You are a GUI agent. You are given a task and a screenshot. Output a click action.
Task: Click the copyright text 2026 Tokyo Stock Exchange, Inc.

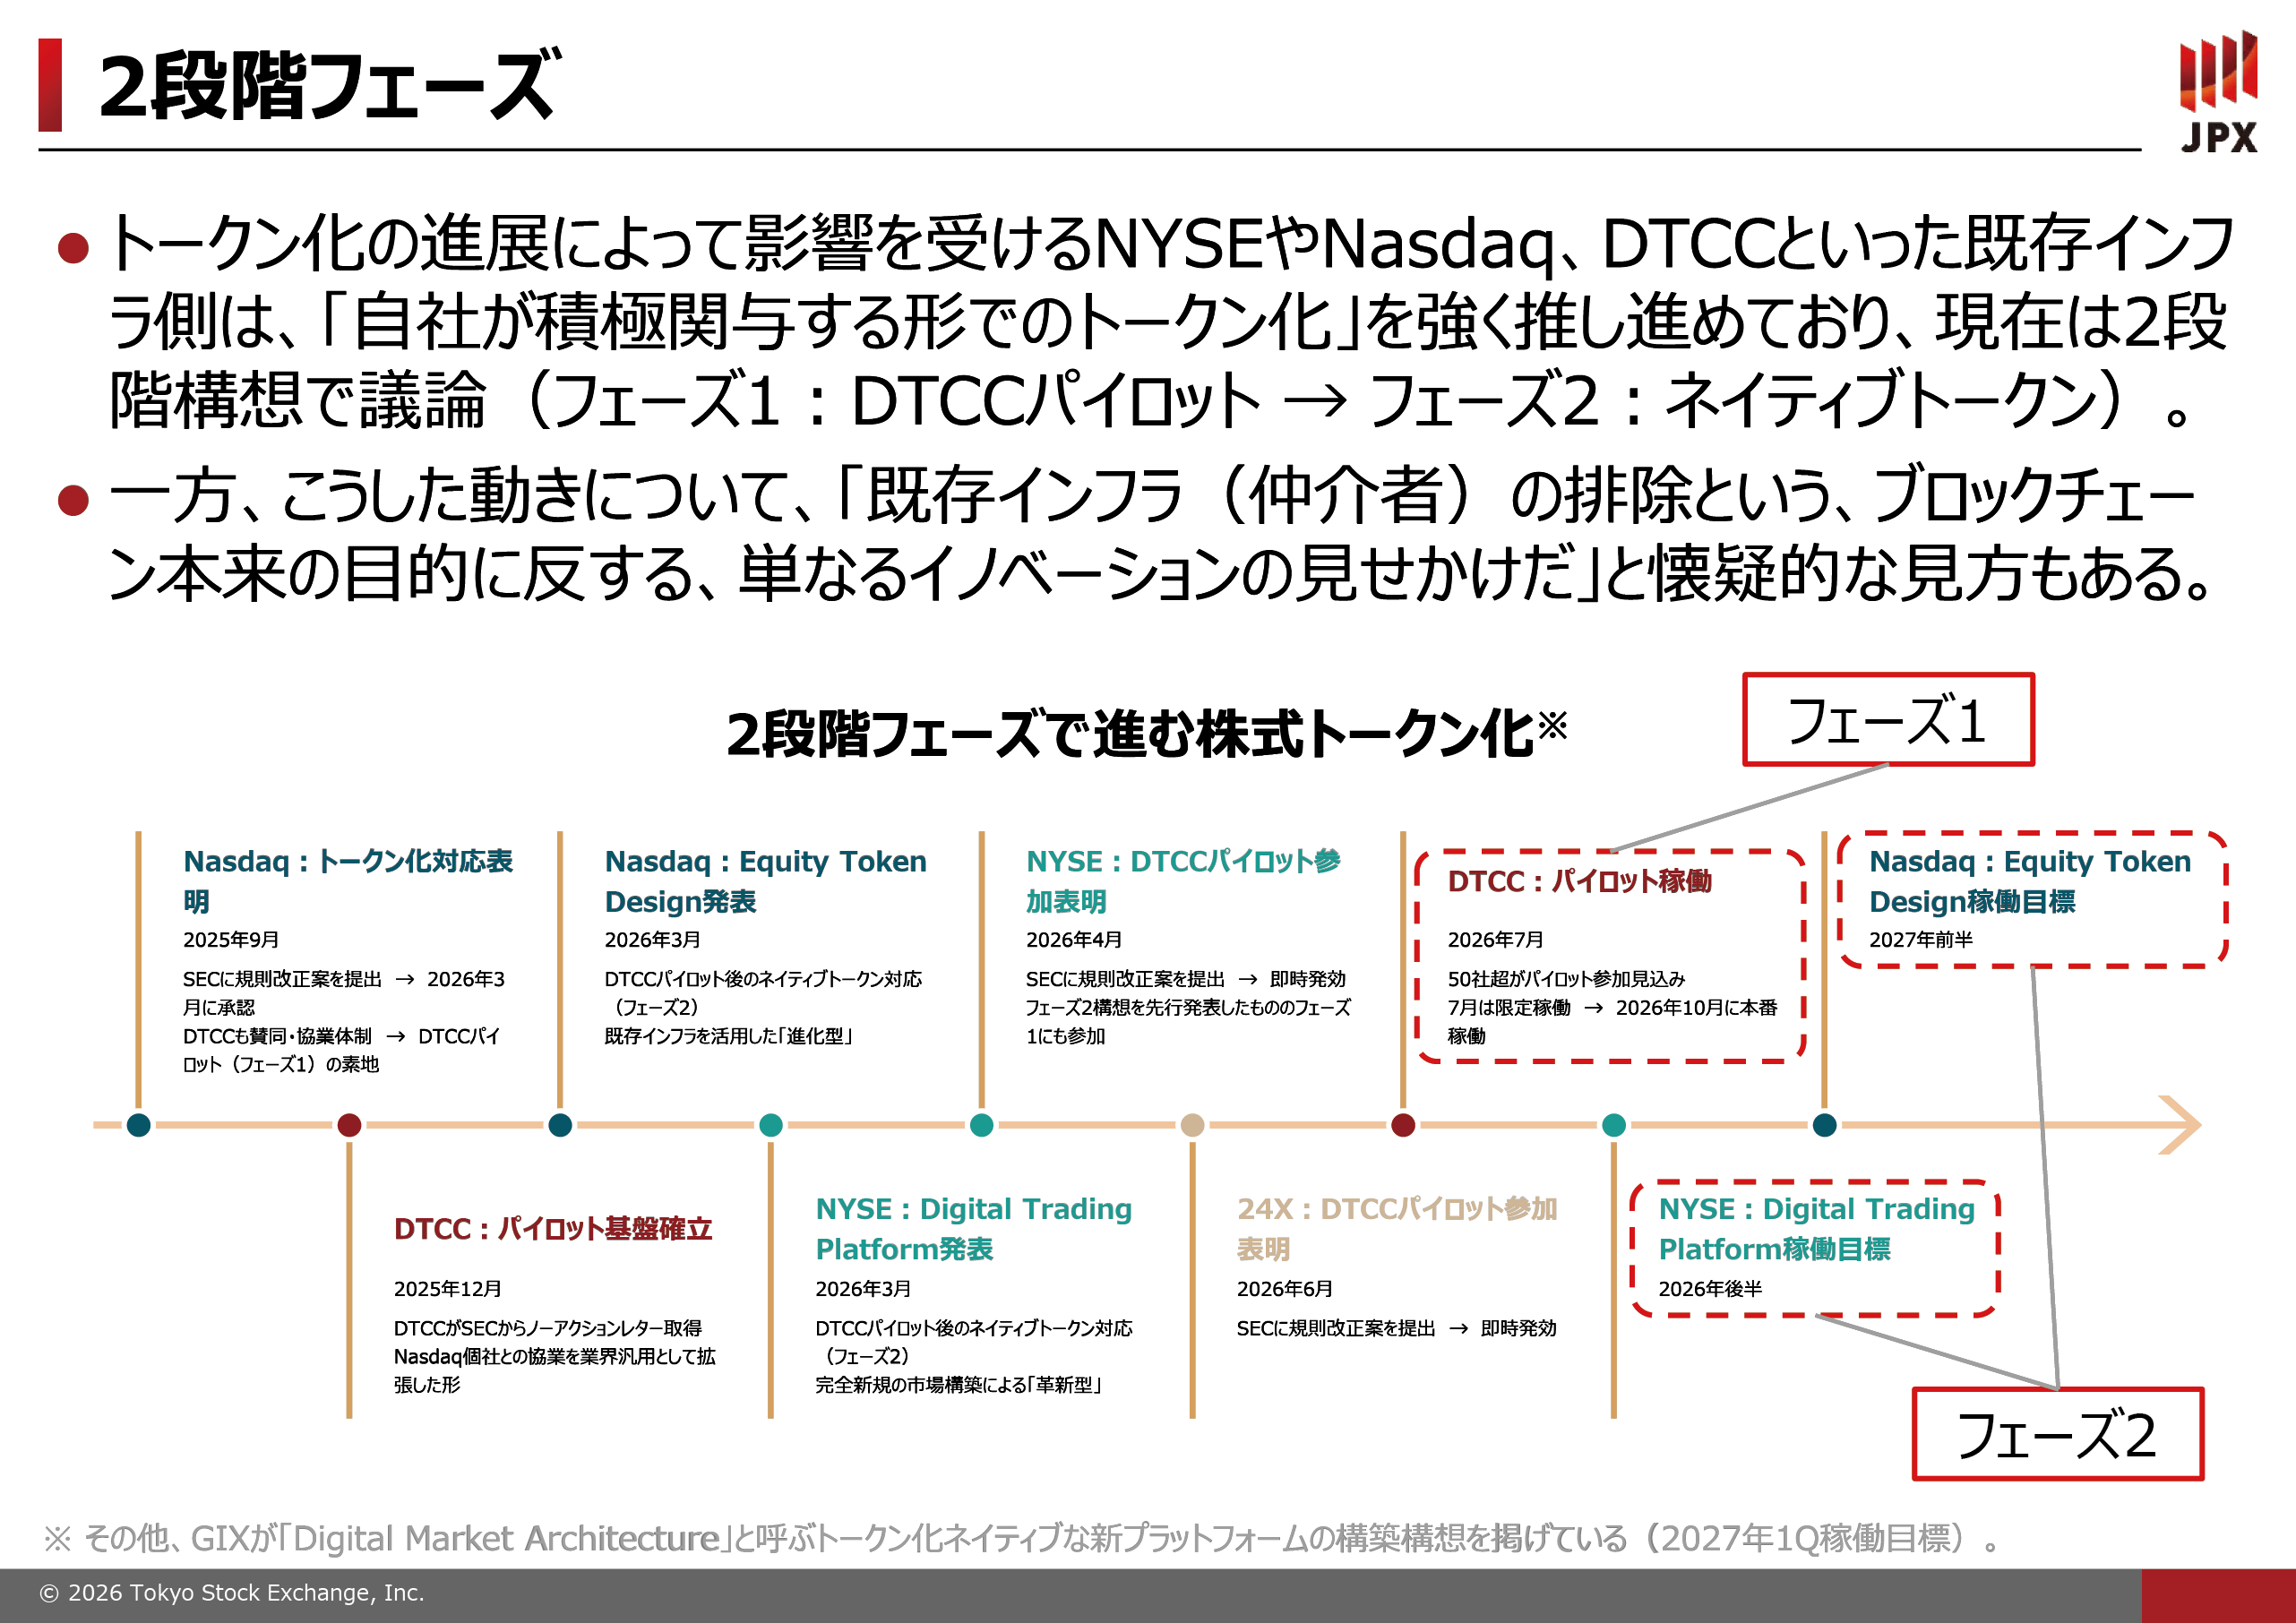point(232,1593)
